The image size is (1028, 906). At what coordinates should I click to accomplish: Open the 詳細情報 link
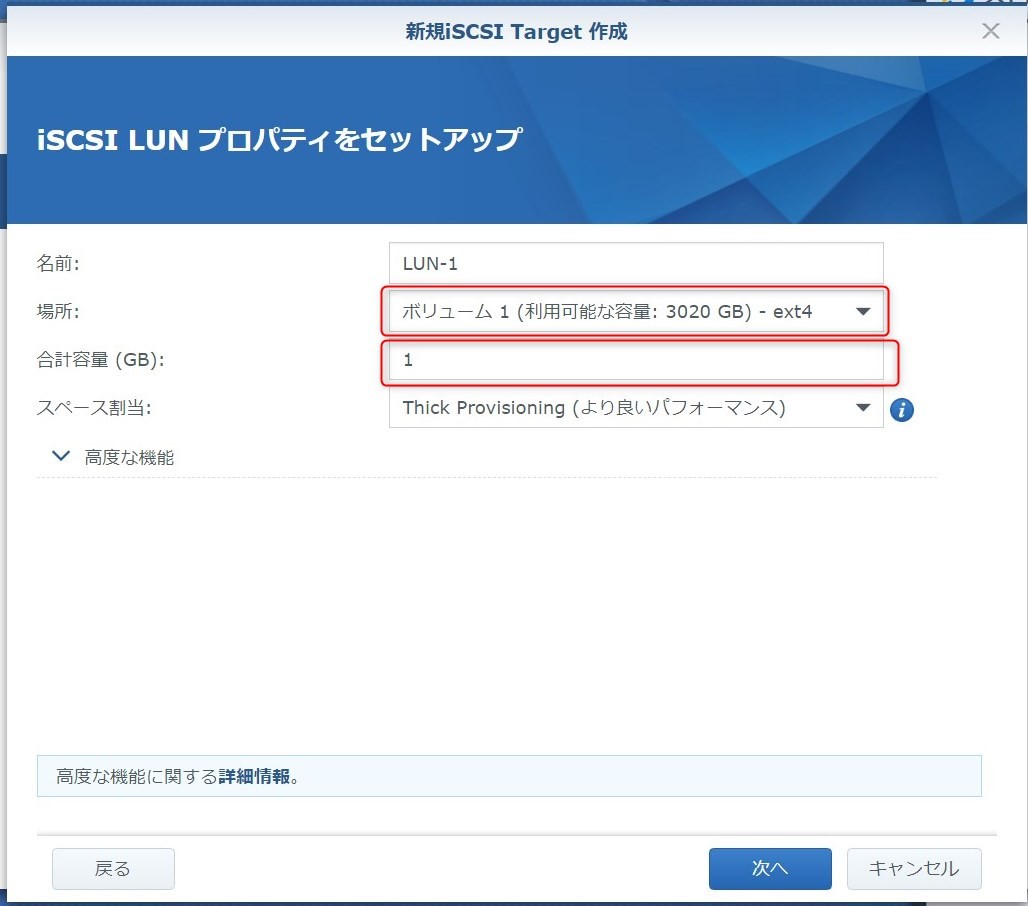point(254,776)
